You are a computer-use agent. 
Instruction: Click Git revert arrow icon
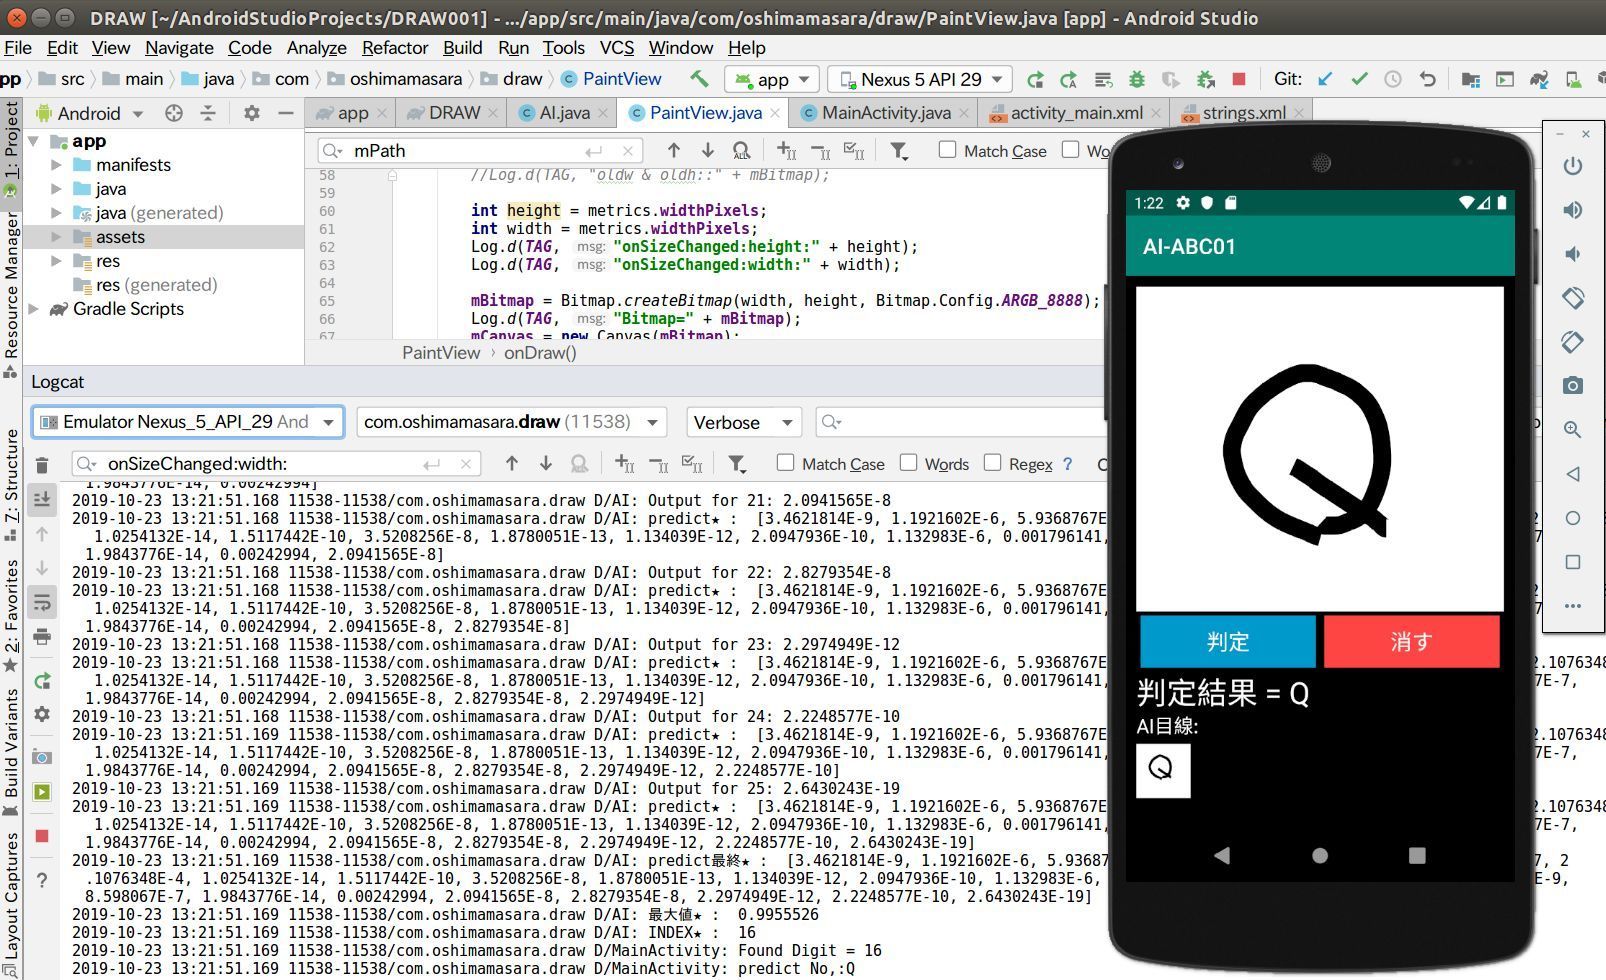point(1427,79)
